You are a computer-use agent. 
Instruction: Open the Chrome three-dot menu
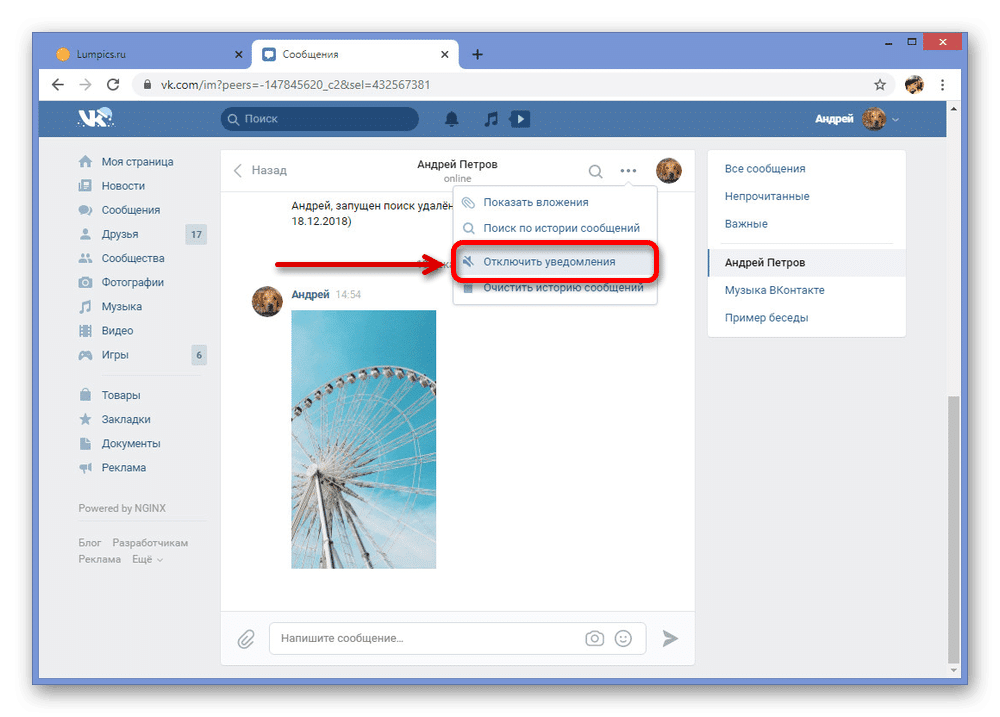point(943,85)
